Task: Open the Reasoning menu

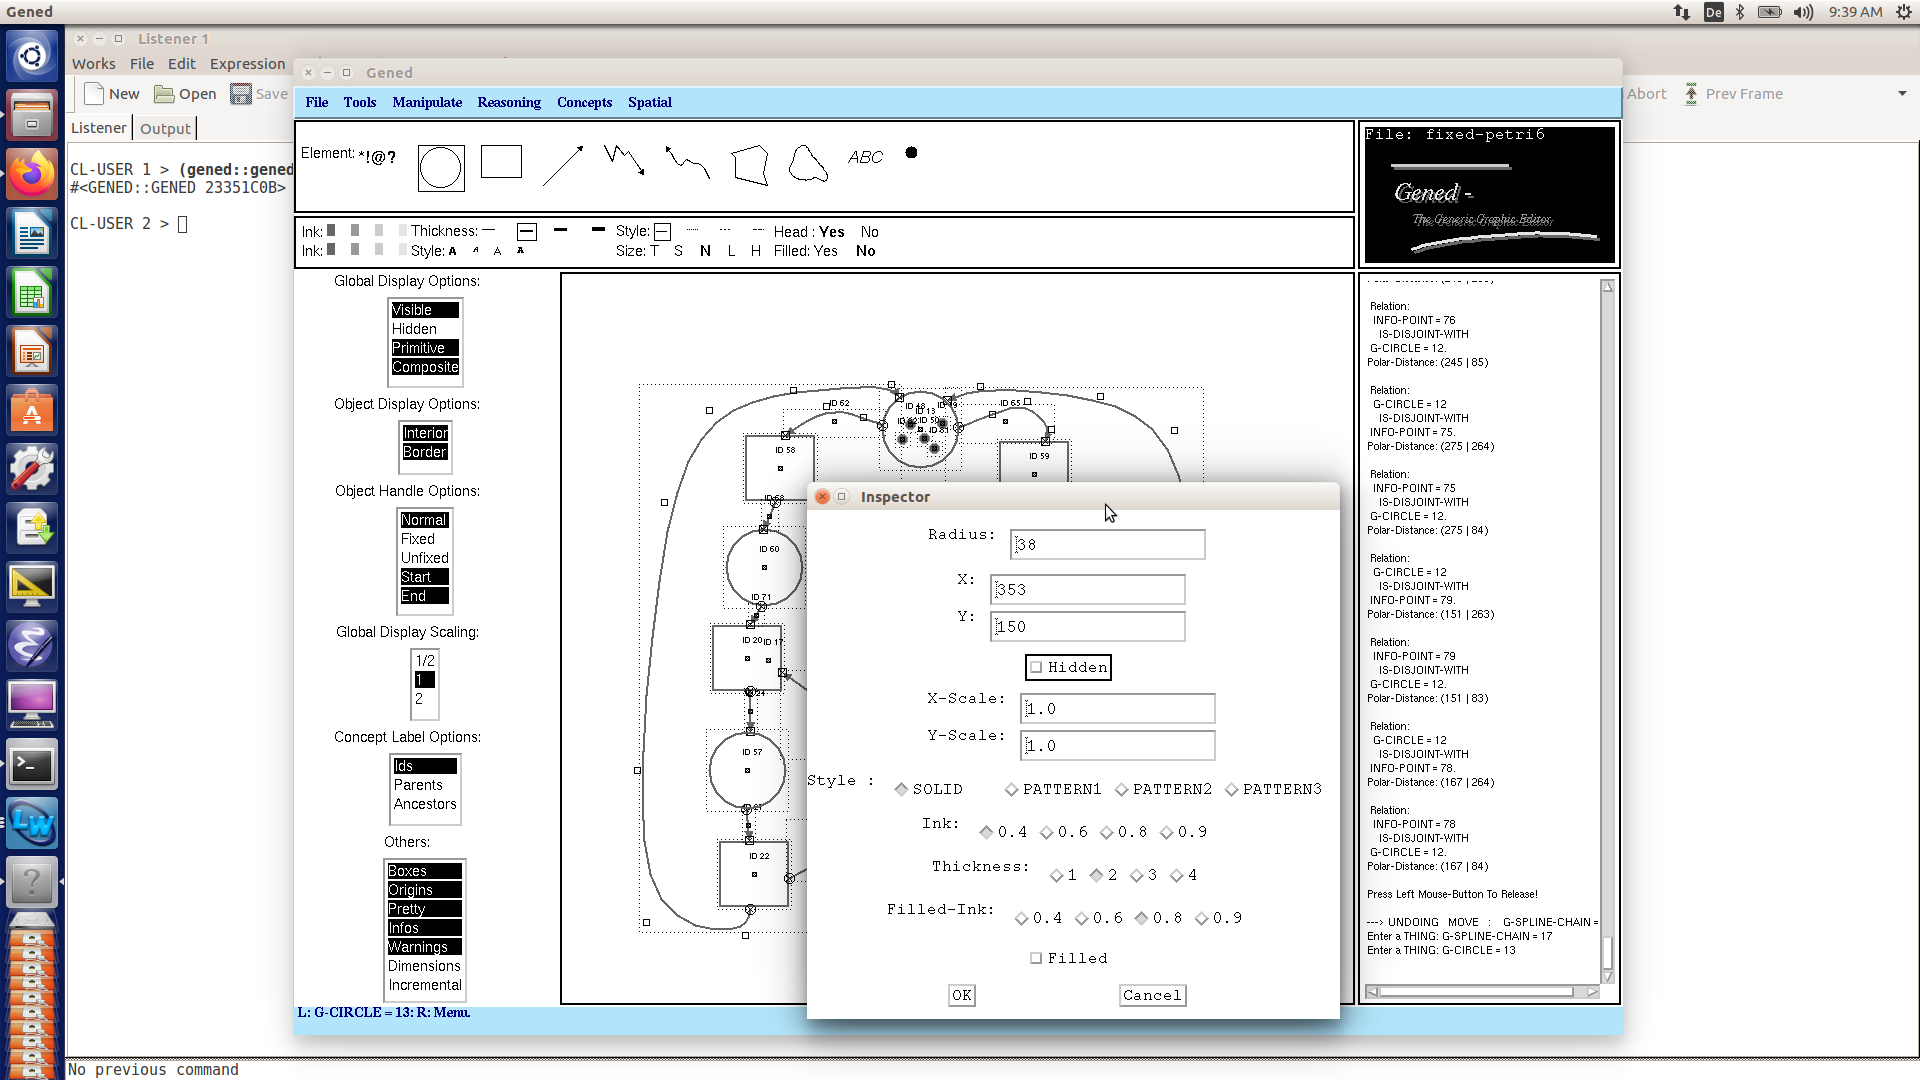Action: tap(509, 102)
